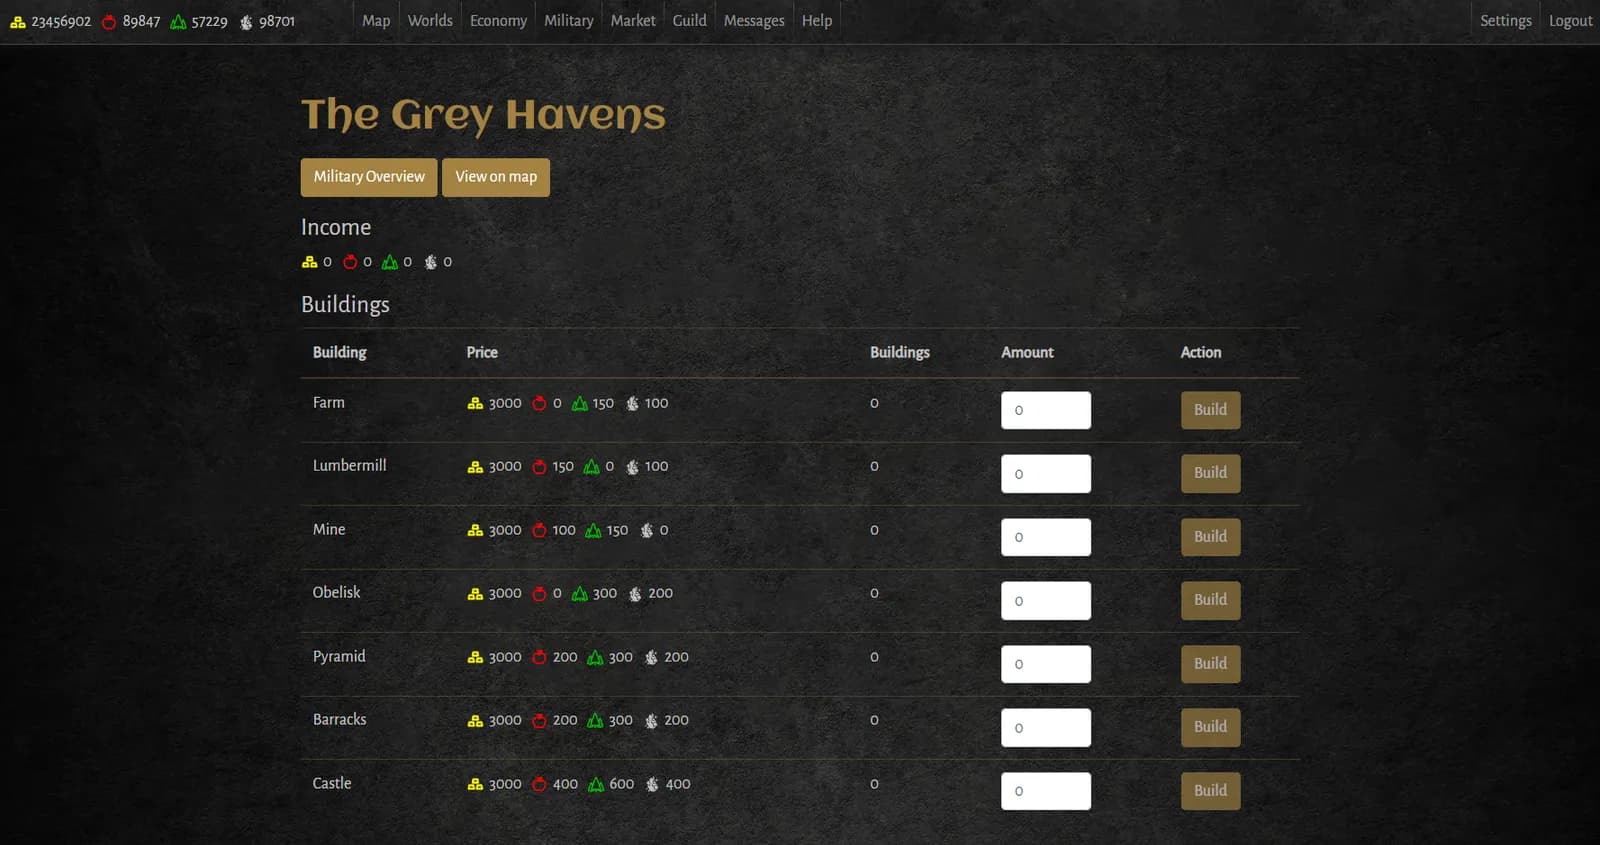Click the food price icon in Lumbermill row
The image size is (1600, 845).
click(x=539, y=467)
